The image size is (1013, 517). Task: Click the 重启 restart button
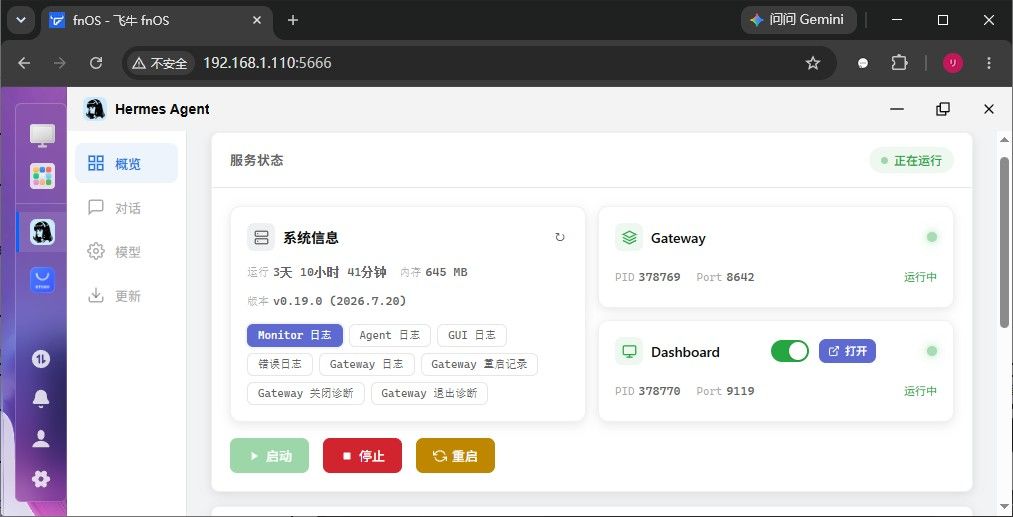click(x=455, y=456)
